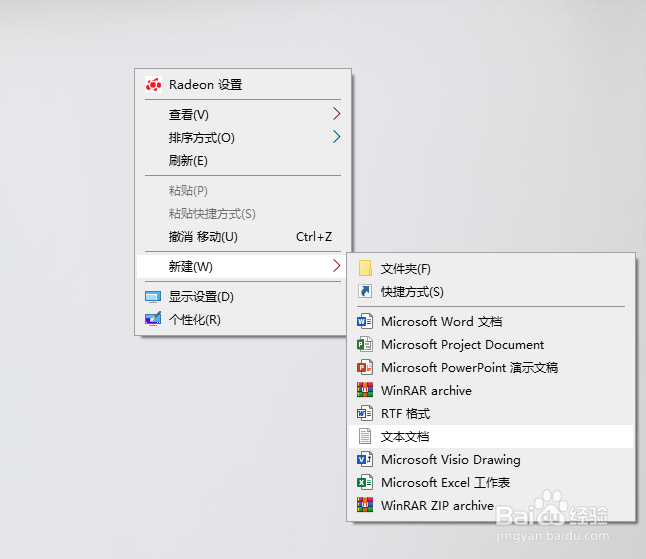Image resolution: width=646 pixels, height=559 pixels.
Task: Choose 撤消 移动(U) in the context menu
Action: (243, 237)
